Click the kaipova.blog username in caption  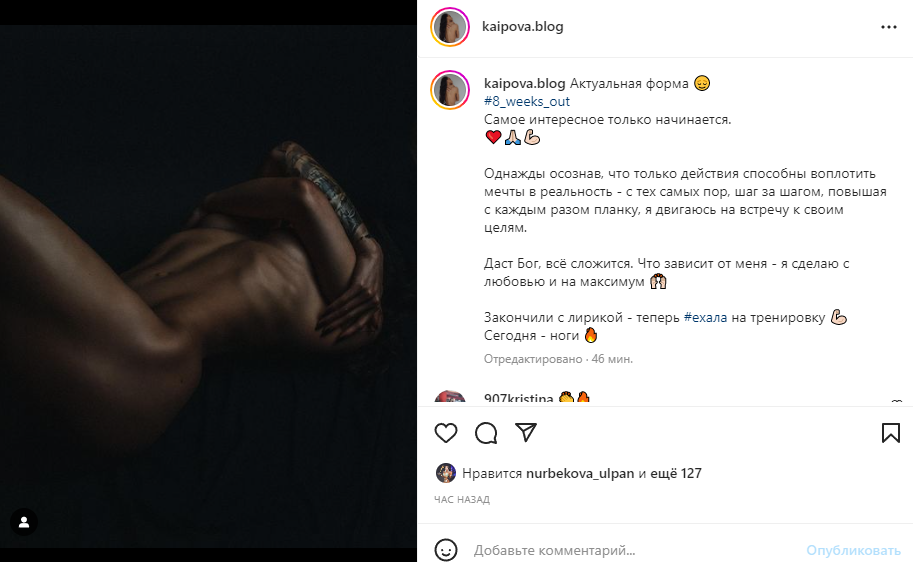[x=524, y=83]
